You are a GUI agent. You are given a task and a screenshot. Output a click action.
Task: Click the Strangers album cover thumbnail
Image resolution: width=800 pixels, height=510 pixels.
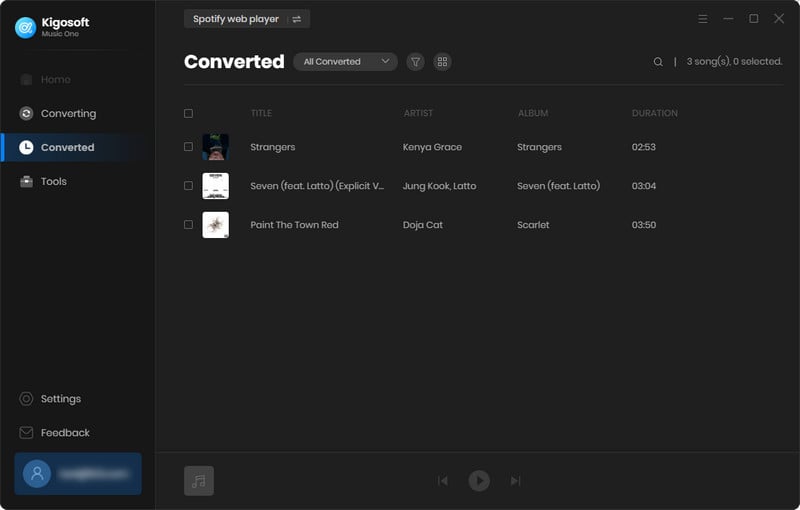216,147
